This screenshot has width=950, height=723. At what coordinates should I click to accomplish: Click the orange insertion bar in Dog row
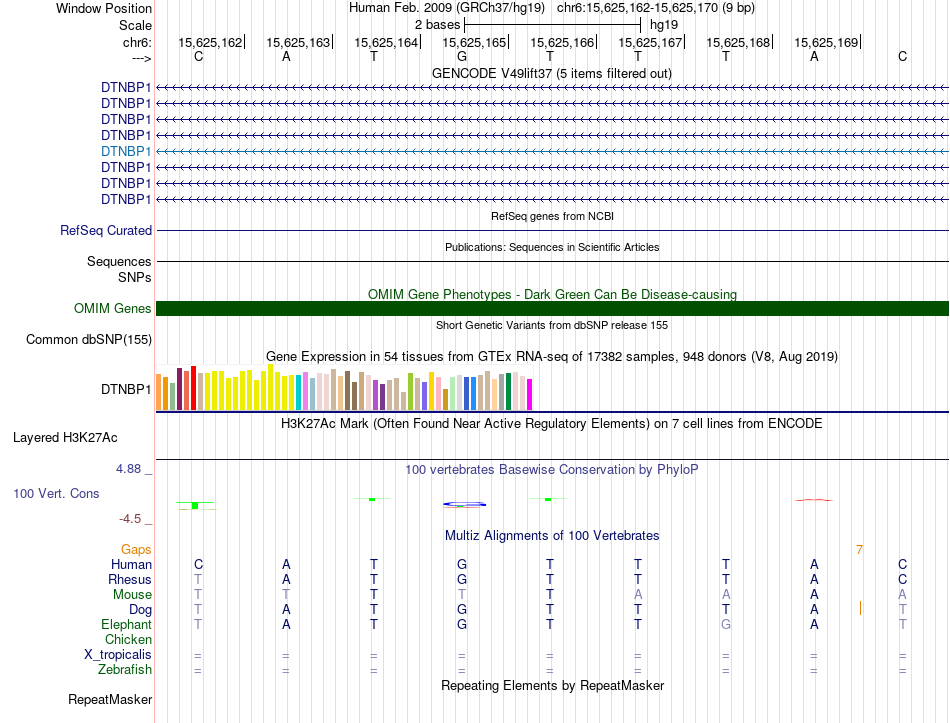pyautogui.click(x=860, y=608)
